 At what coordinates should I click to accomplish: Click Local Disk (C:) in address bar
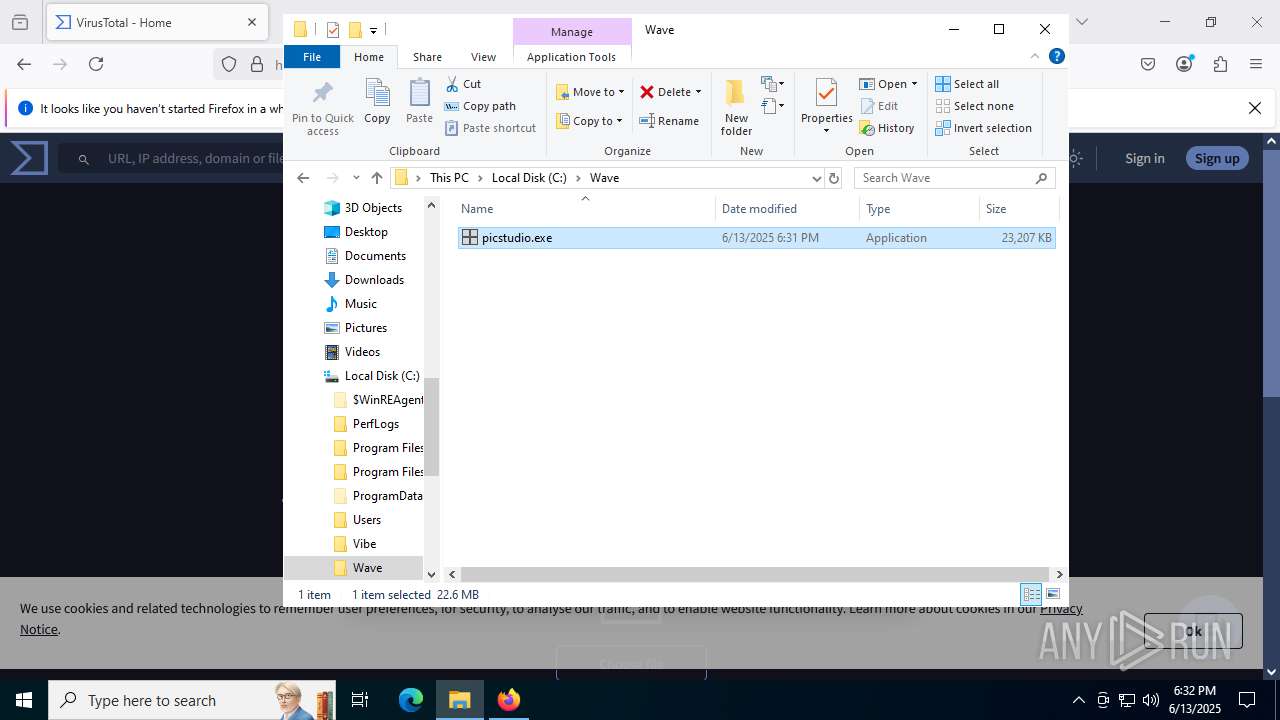(529, 178)
